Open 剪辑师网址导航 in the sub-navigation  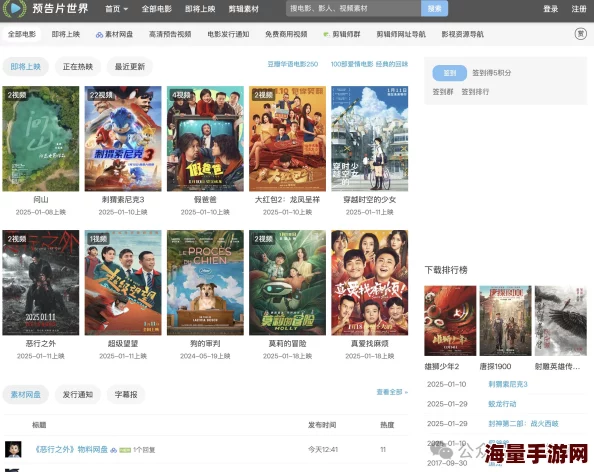pyautogui.click(x=401, y=34)
